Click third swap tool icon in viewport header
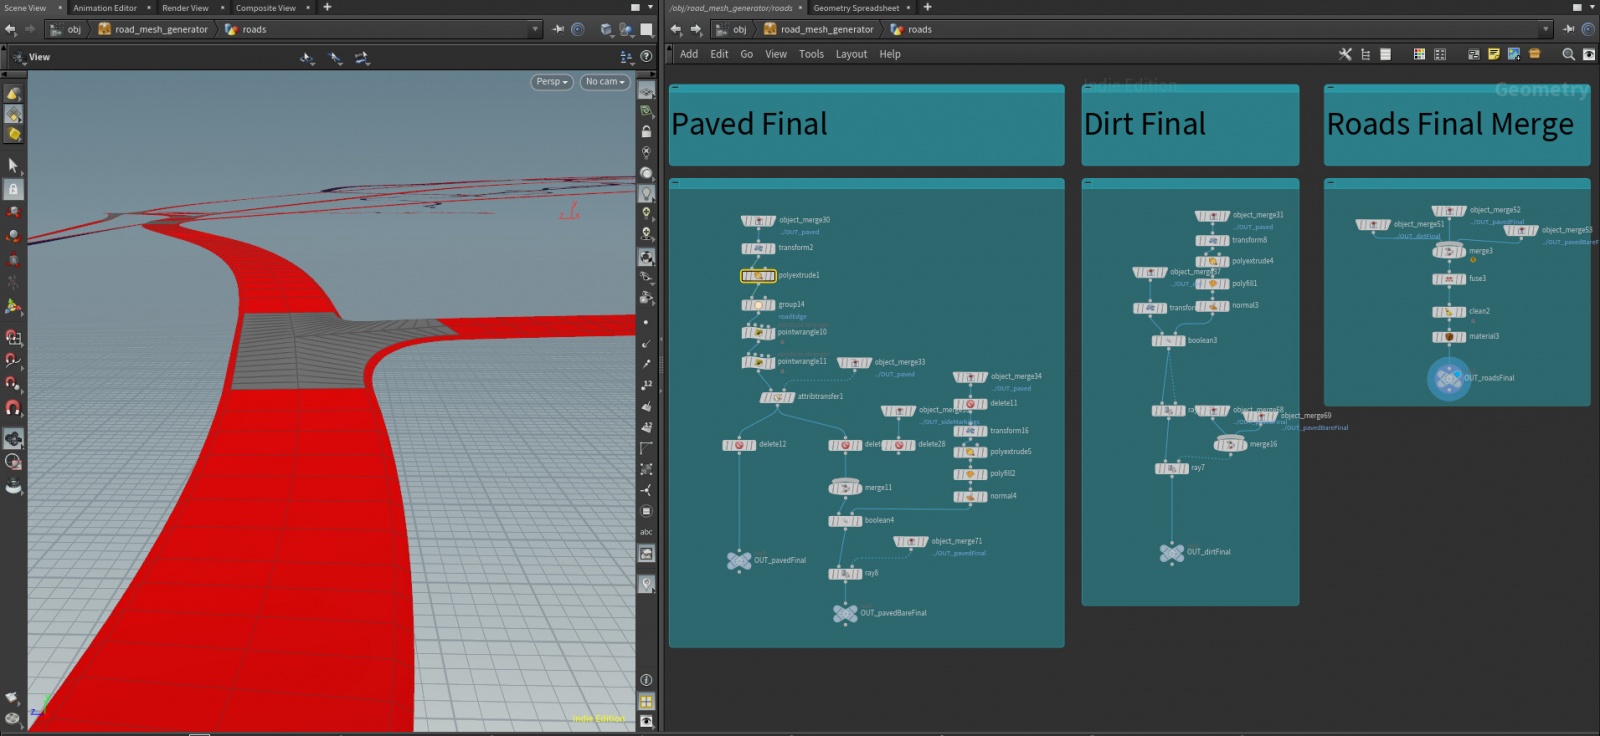The height and width of the screenshot is (736, 1600). point(362,57)
